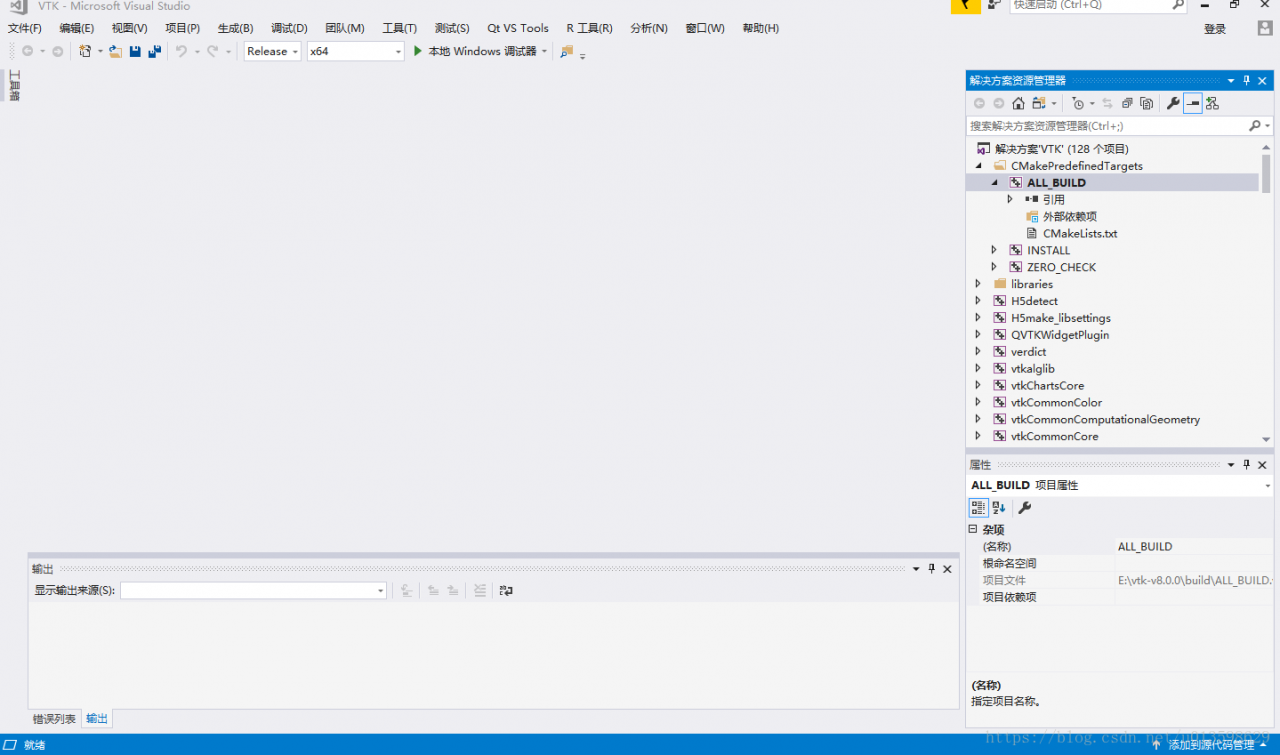Viewport: 1280px width, 755px height.
Task: Click the class diagram icon in Solution Explorer
Action: (x=1212, y=103)
